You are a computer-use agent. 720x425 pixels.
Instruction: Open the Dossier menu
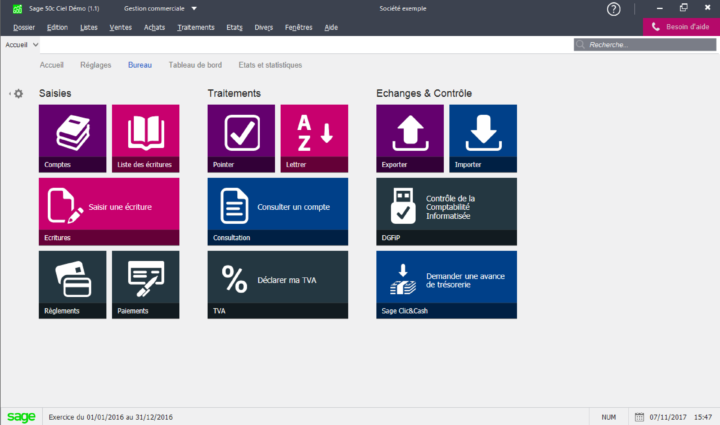[x=24, y=28]
